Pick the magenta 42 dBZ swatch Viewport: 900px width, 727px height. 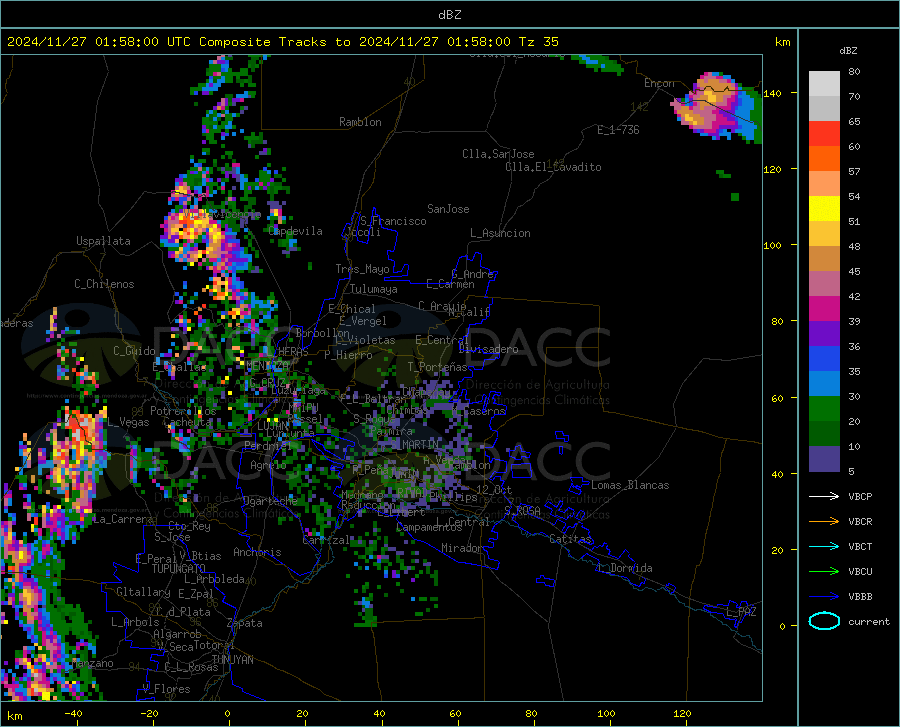pyautogui.click(x=824, y=309)
